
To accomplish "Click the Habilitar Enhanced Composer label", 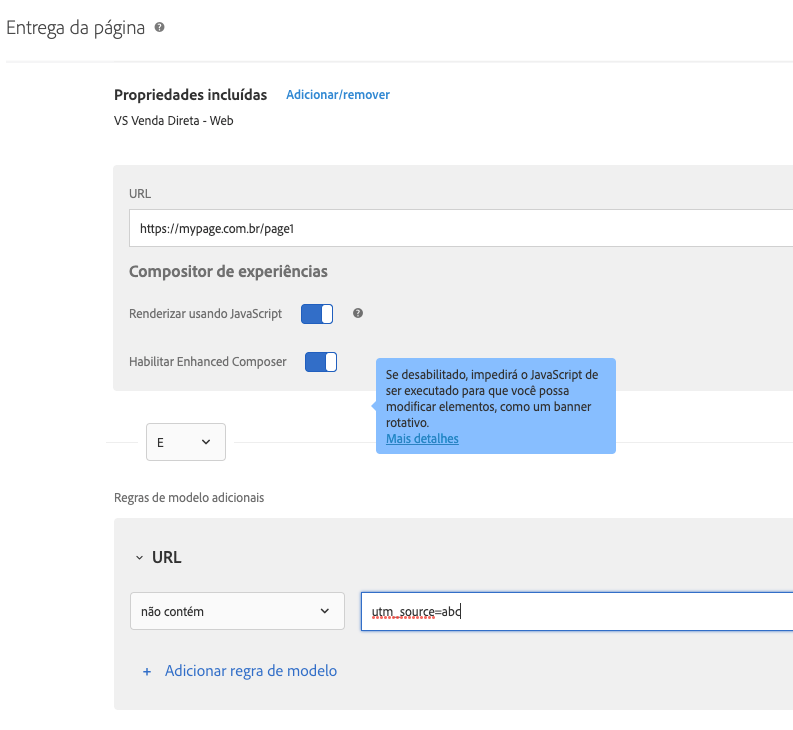I will tap(207, 362).
